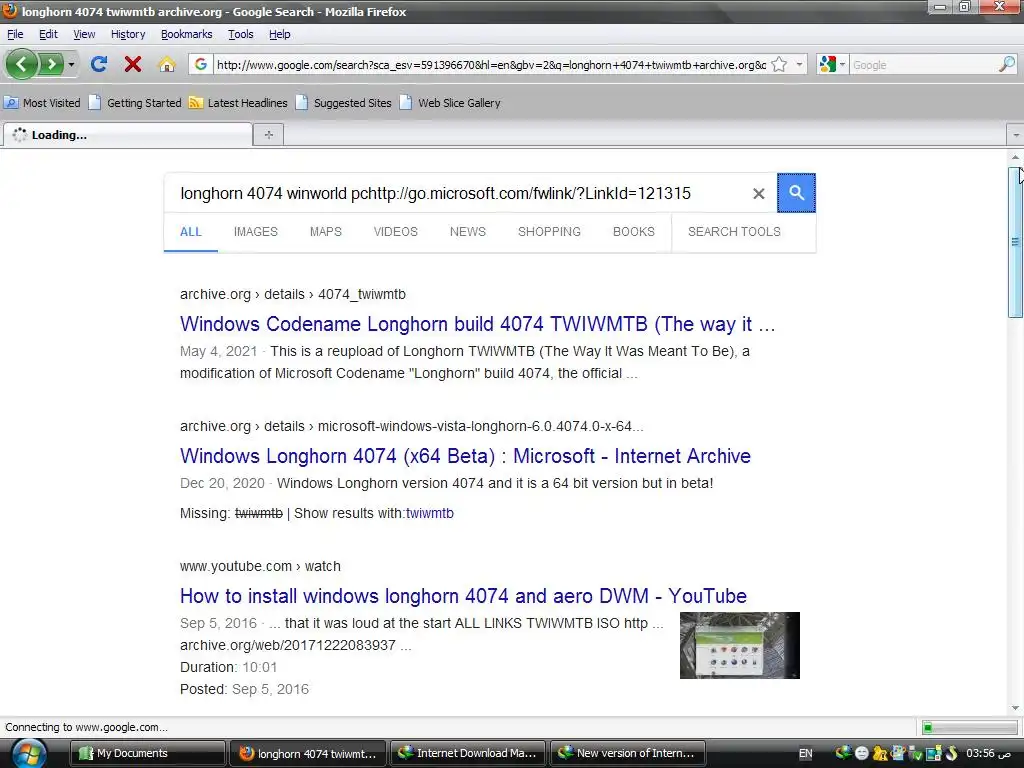The height and width of the screenshot is (768, 1024).
Task: Open the Longhorn build 4074 TWIWMTB result
Action: [x=477, y=324]
